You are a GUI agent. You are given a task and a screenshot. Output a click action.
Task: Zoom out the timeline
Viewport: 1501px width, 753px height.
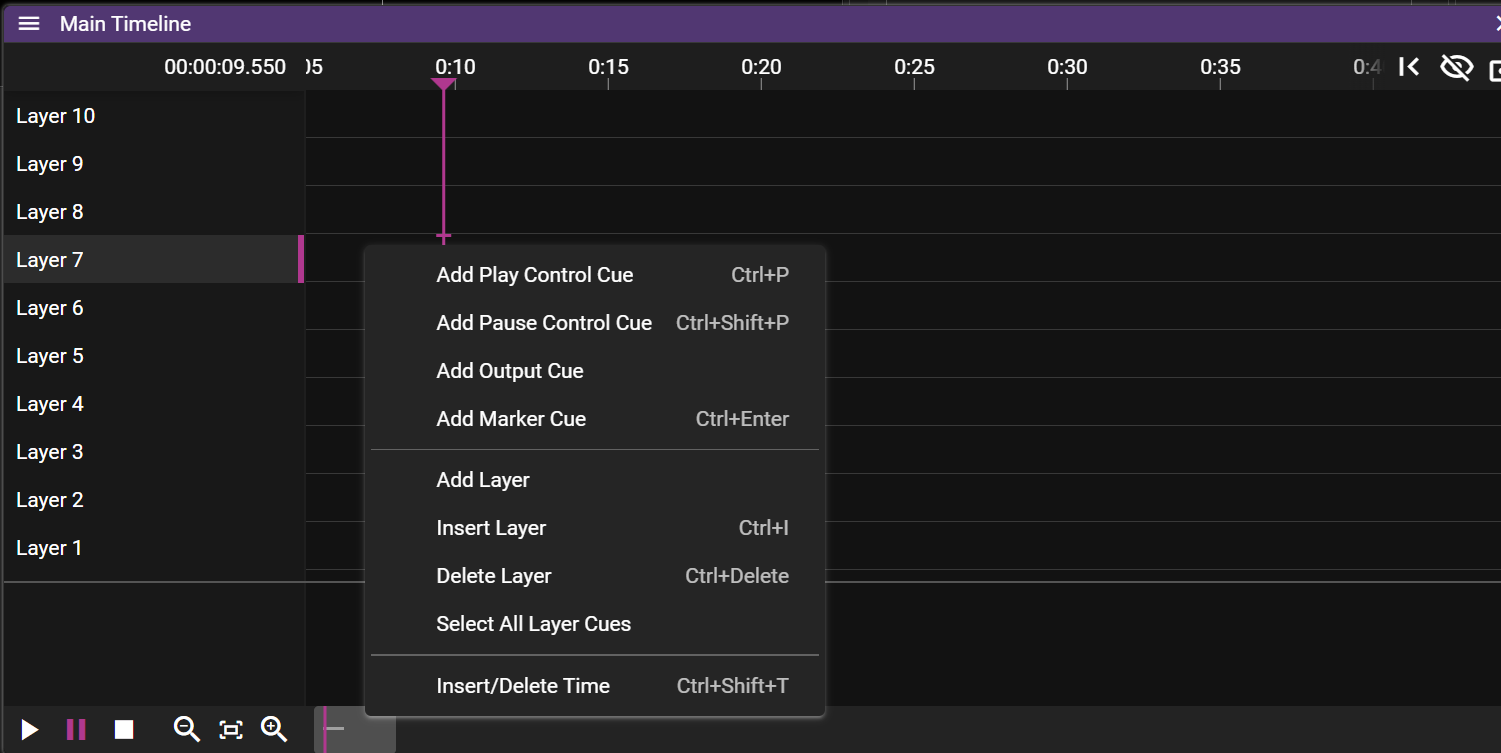pos(186,730)
